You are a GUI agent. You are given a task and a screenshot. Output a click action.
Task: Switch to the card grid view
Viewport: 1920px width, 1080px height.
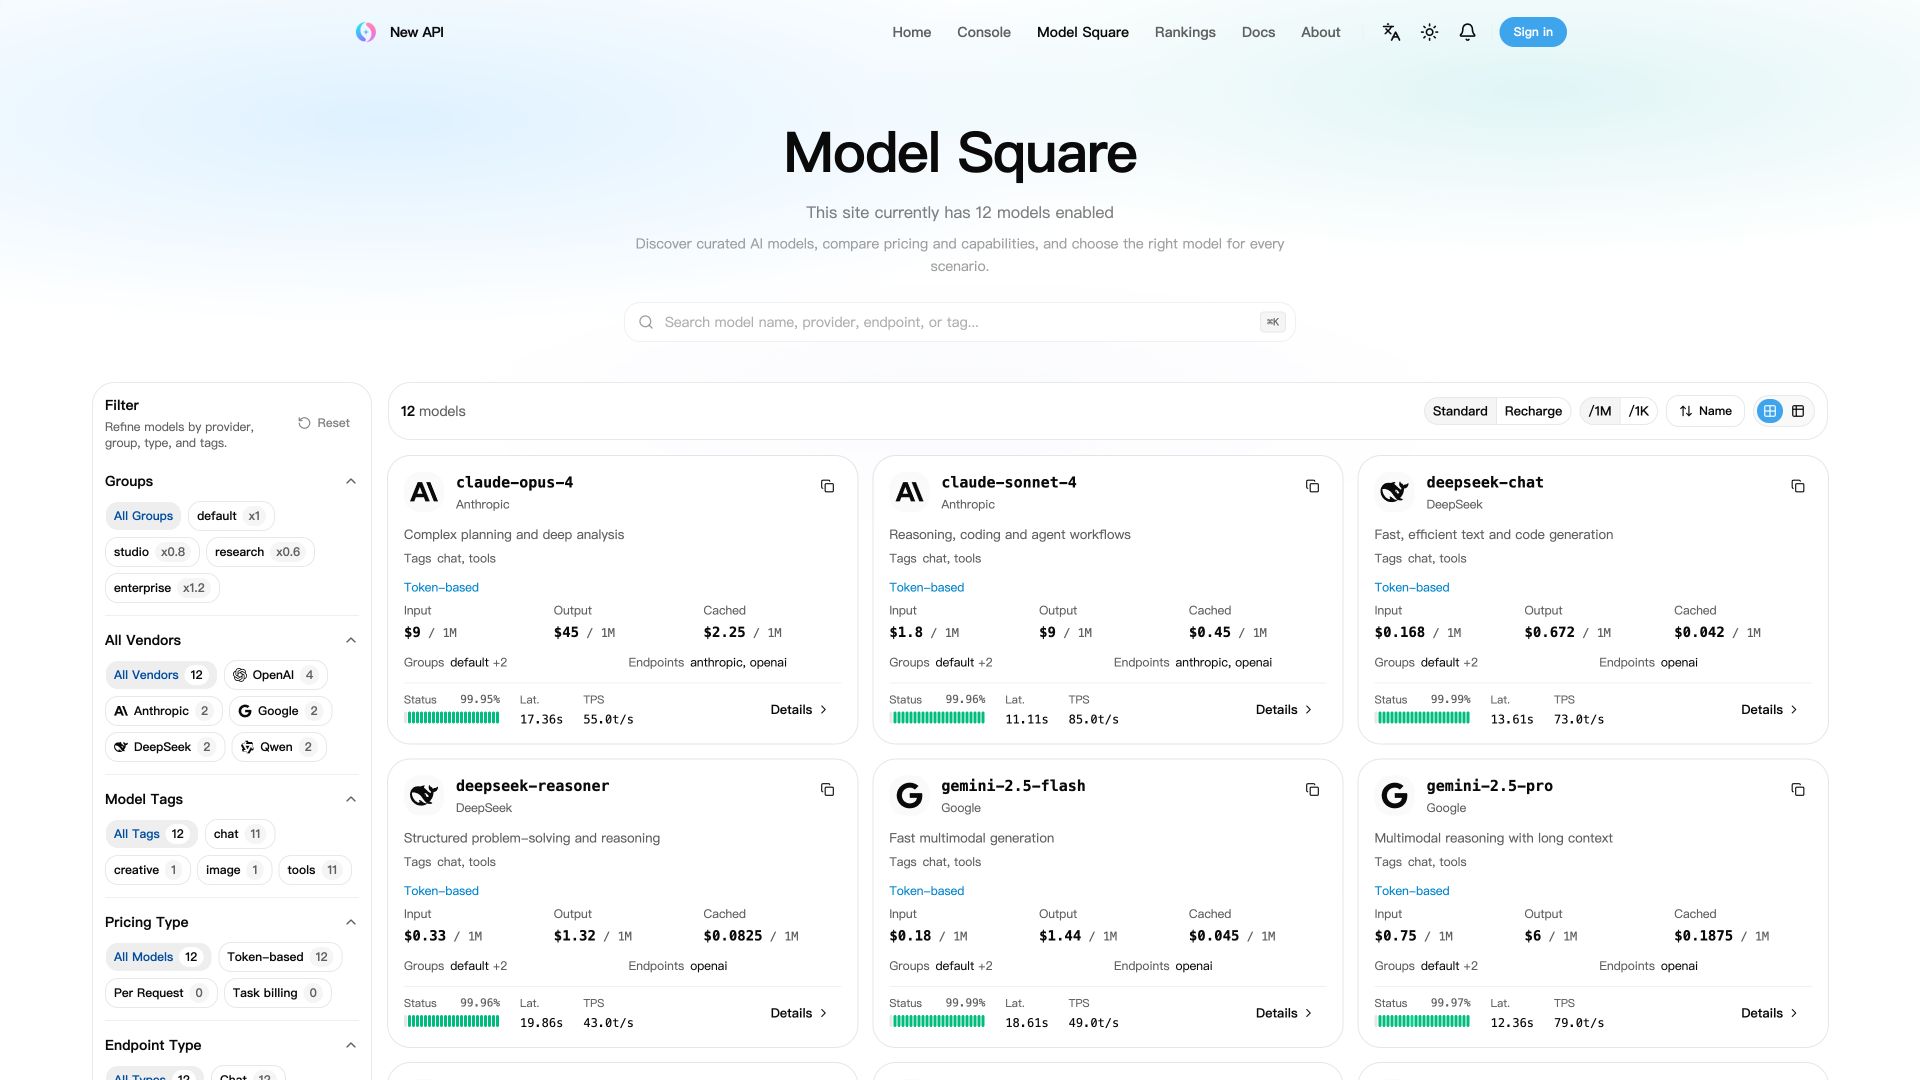pyautogui.click(x=1770, y=411)
